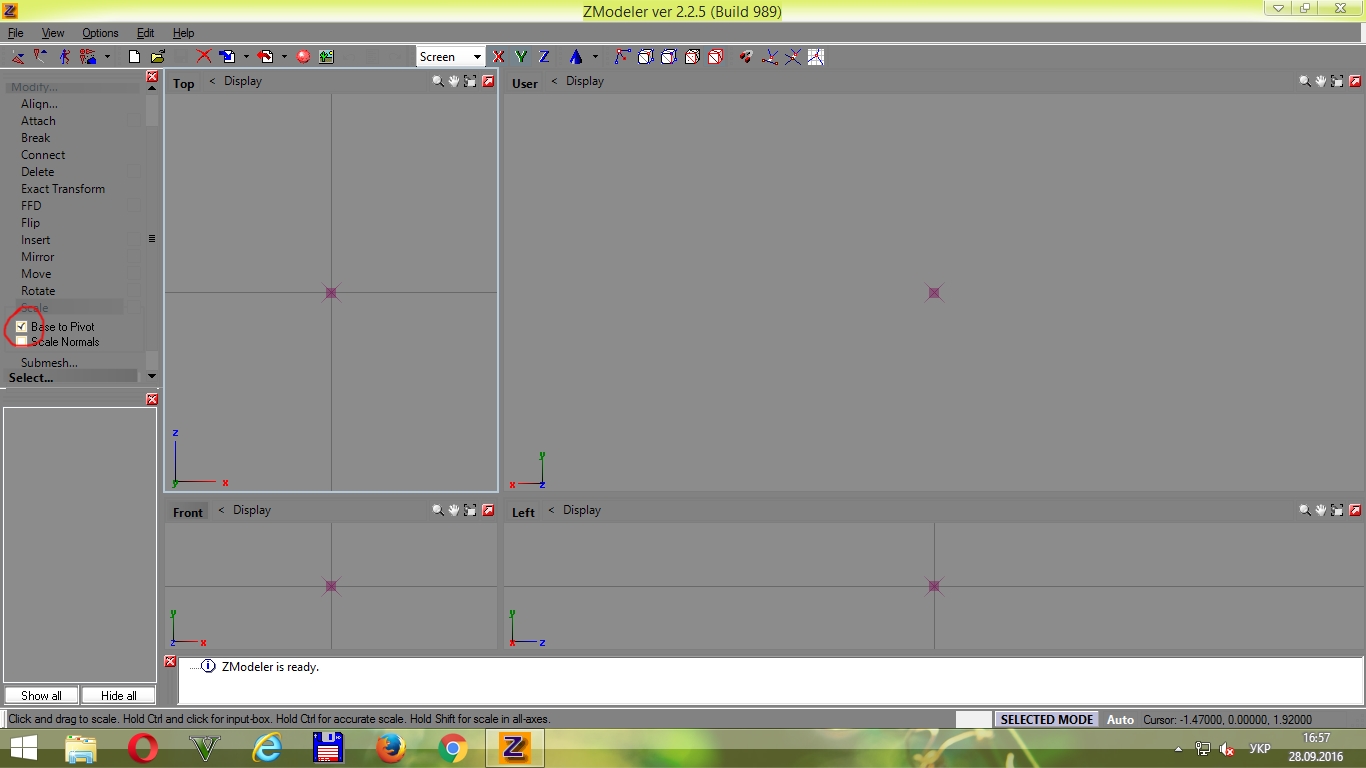Expand the Submesh... tool group
This screenshot has height=768, width=1366.
(x=49, y=362)
